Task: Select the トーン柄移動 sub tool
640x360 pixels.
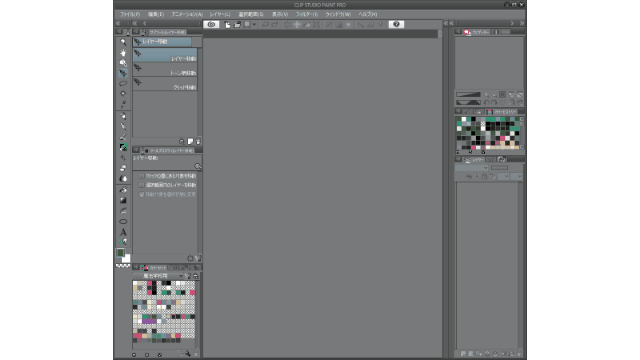Action: point(165,70)
